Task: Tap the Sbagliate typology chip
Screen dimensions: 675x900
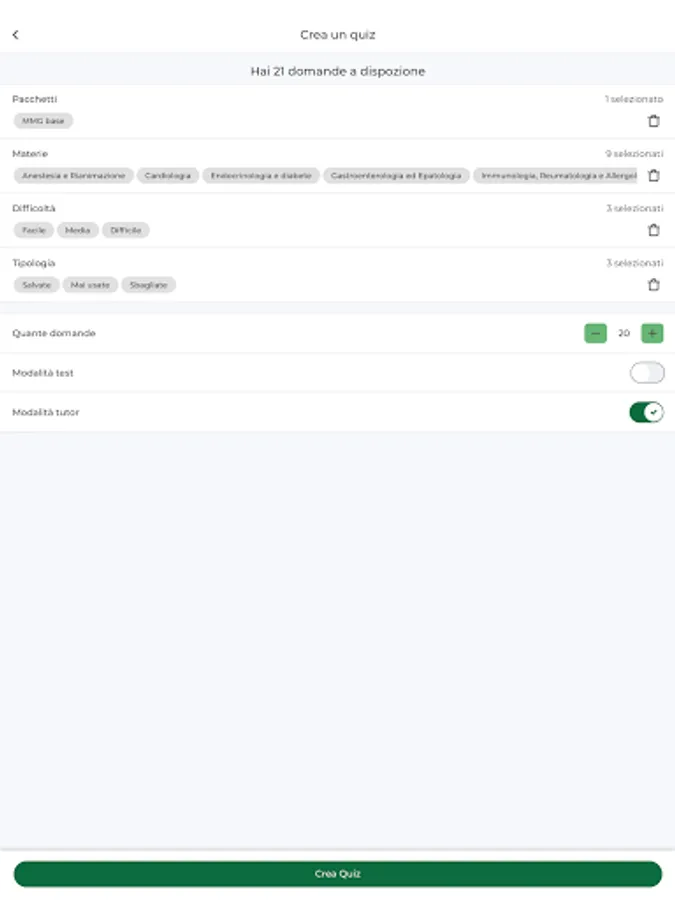Action: coord(148,285)
